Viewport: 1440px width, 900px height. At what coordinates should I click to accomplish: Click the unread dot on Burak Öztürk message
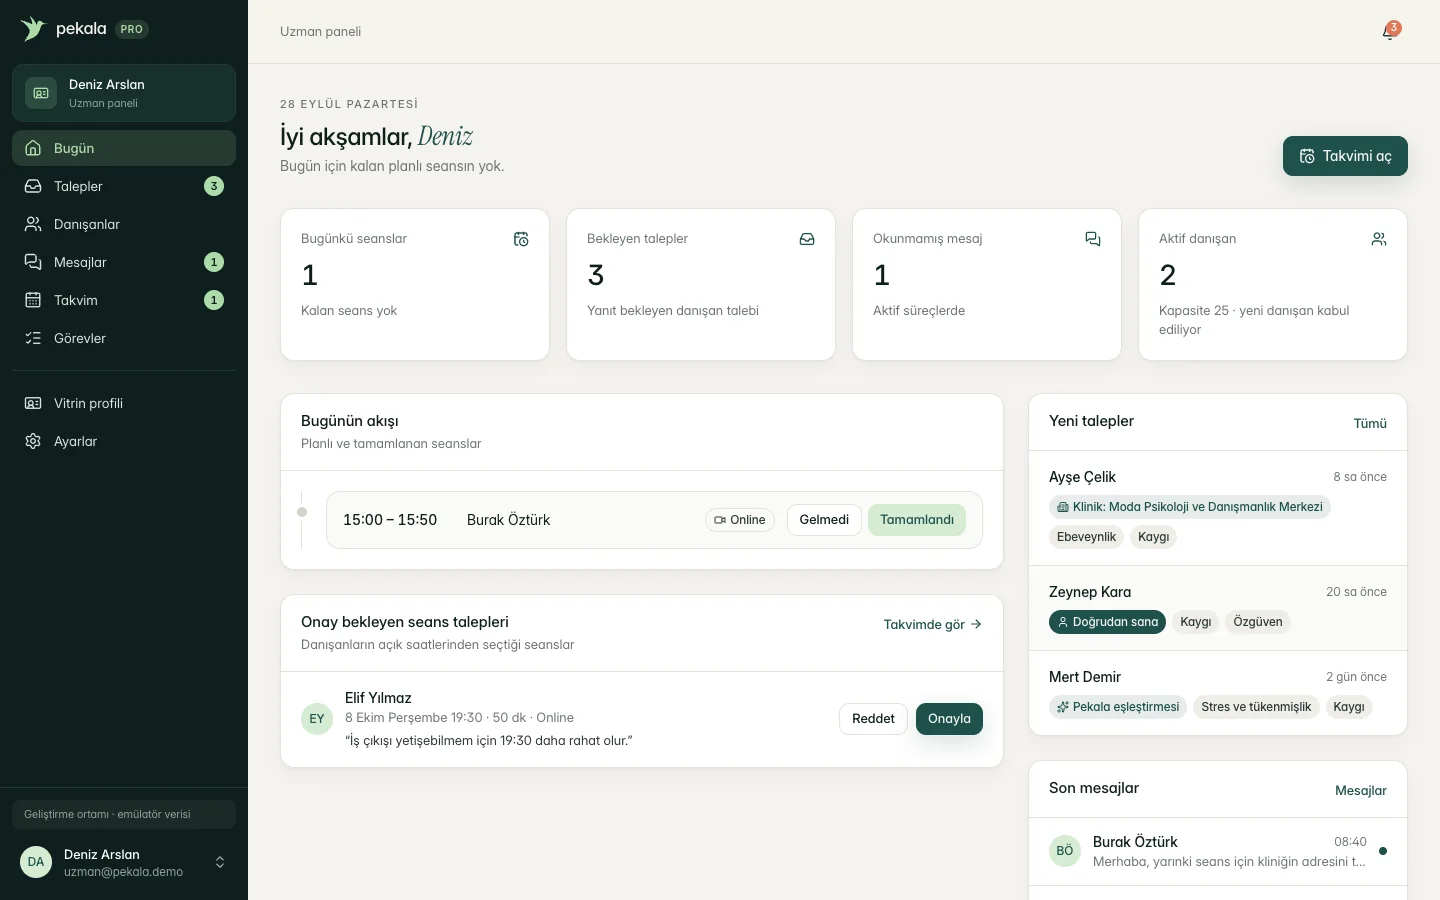click(x=1383, y=851)
